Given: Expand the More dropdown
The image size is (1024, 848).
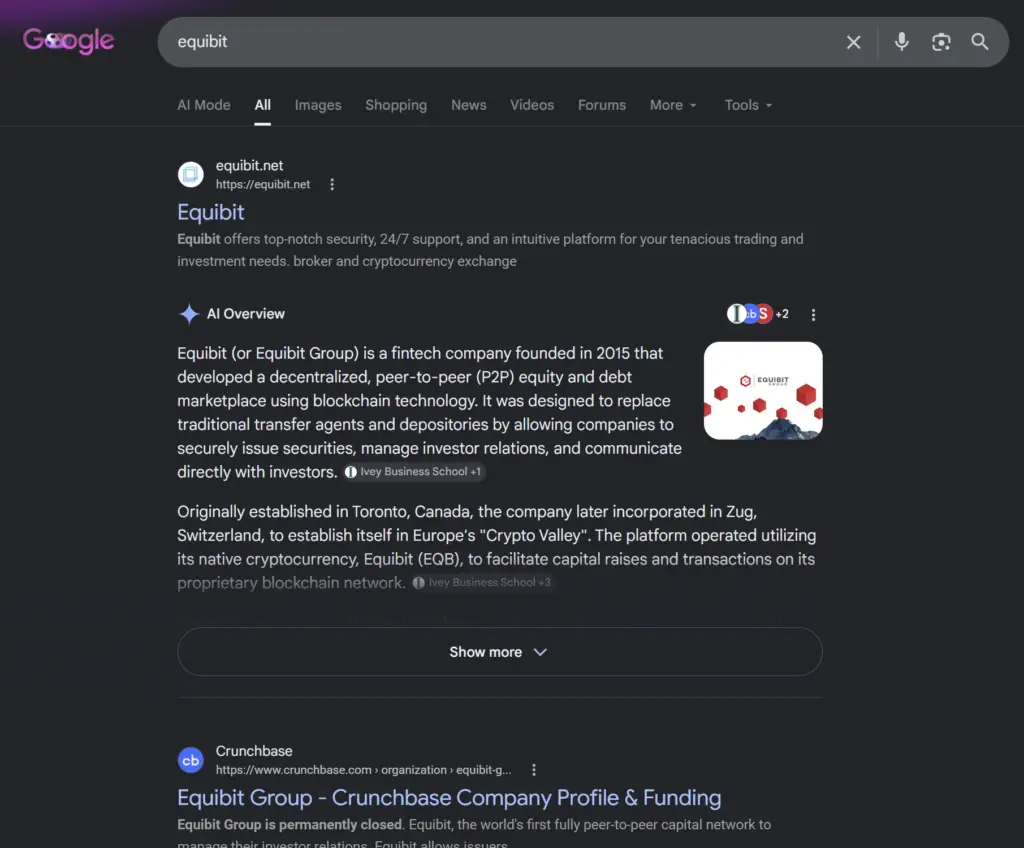Looking at the screenshot, I should click(x=673, y=105).
